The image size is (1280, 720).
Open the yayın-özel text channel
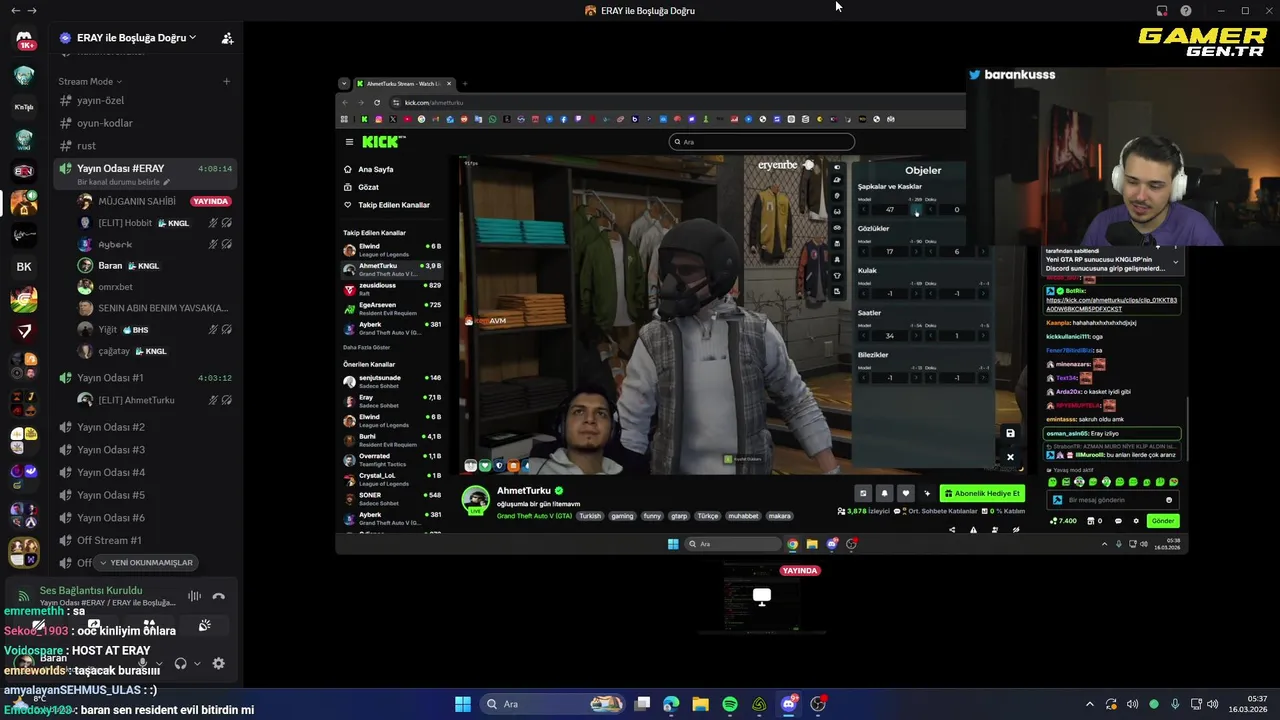tap(145, 100)
